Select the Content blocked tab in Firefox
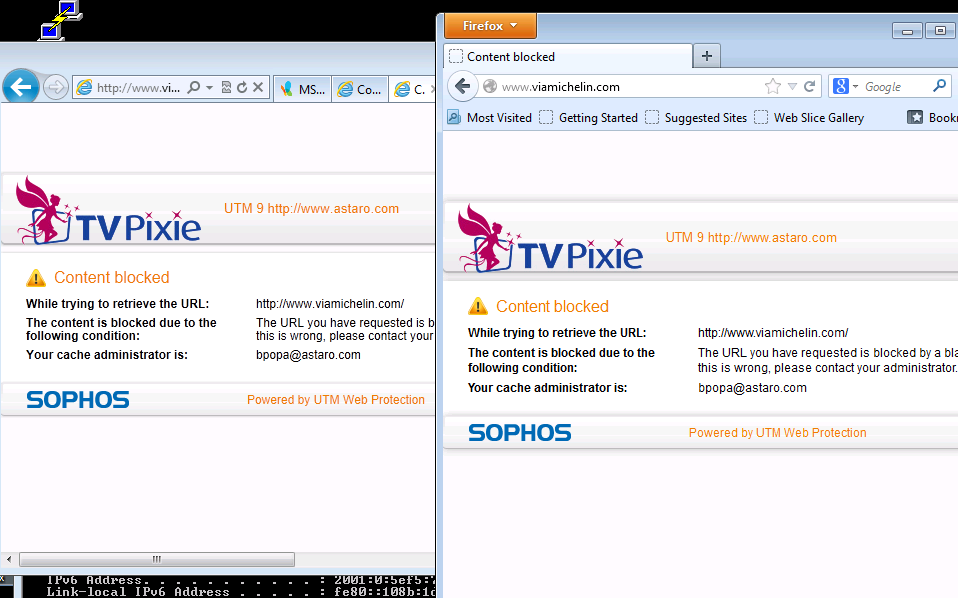Viewport: 958px width, 598px height. tap(568, 57)
